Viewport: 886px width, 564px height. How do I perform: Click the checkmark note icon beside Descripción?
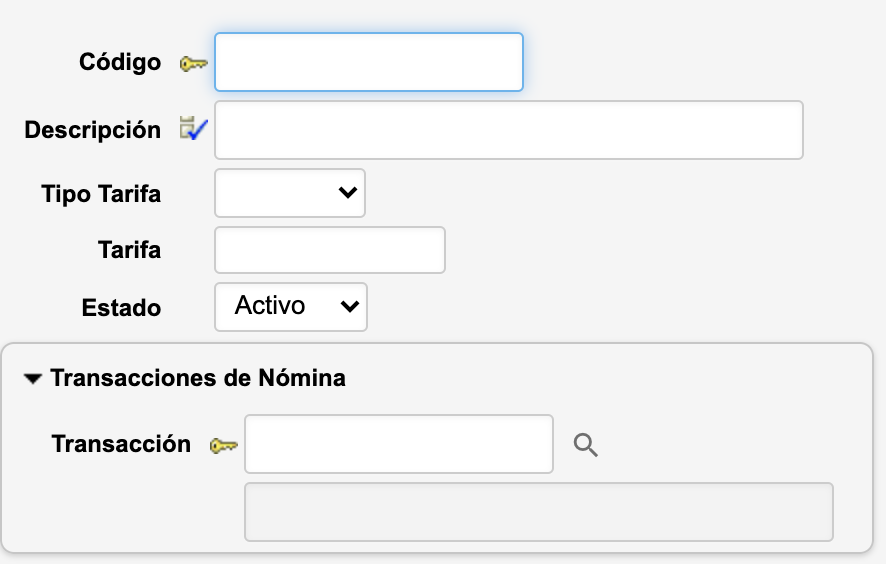tap(193, 129)
